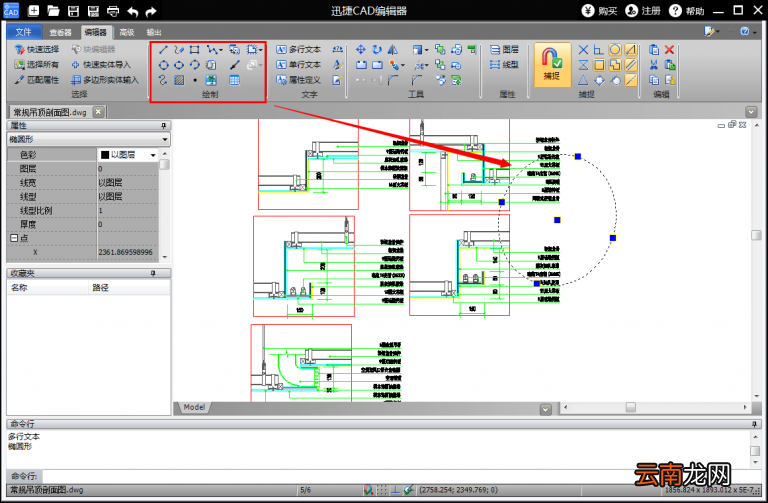Select the Ellipse drawing tool
Viewport: 768px width, 503px height.
[x=179, y=65]
